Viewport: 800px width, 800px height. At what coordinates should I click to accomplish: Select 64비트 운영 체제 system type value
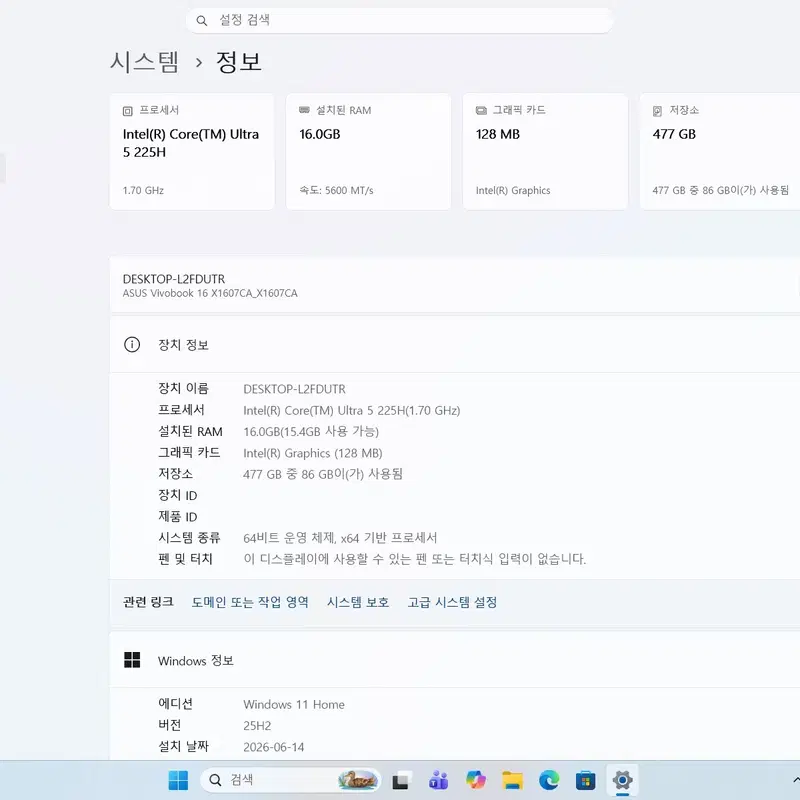pos(340,538)
